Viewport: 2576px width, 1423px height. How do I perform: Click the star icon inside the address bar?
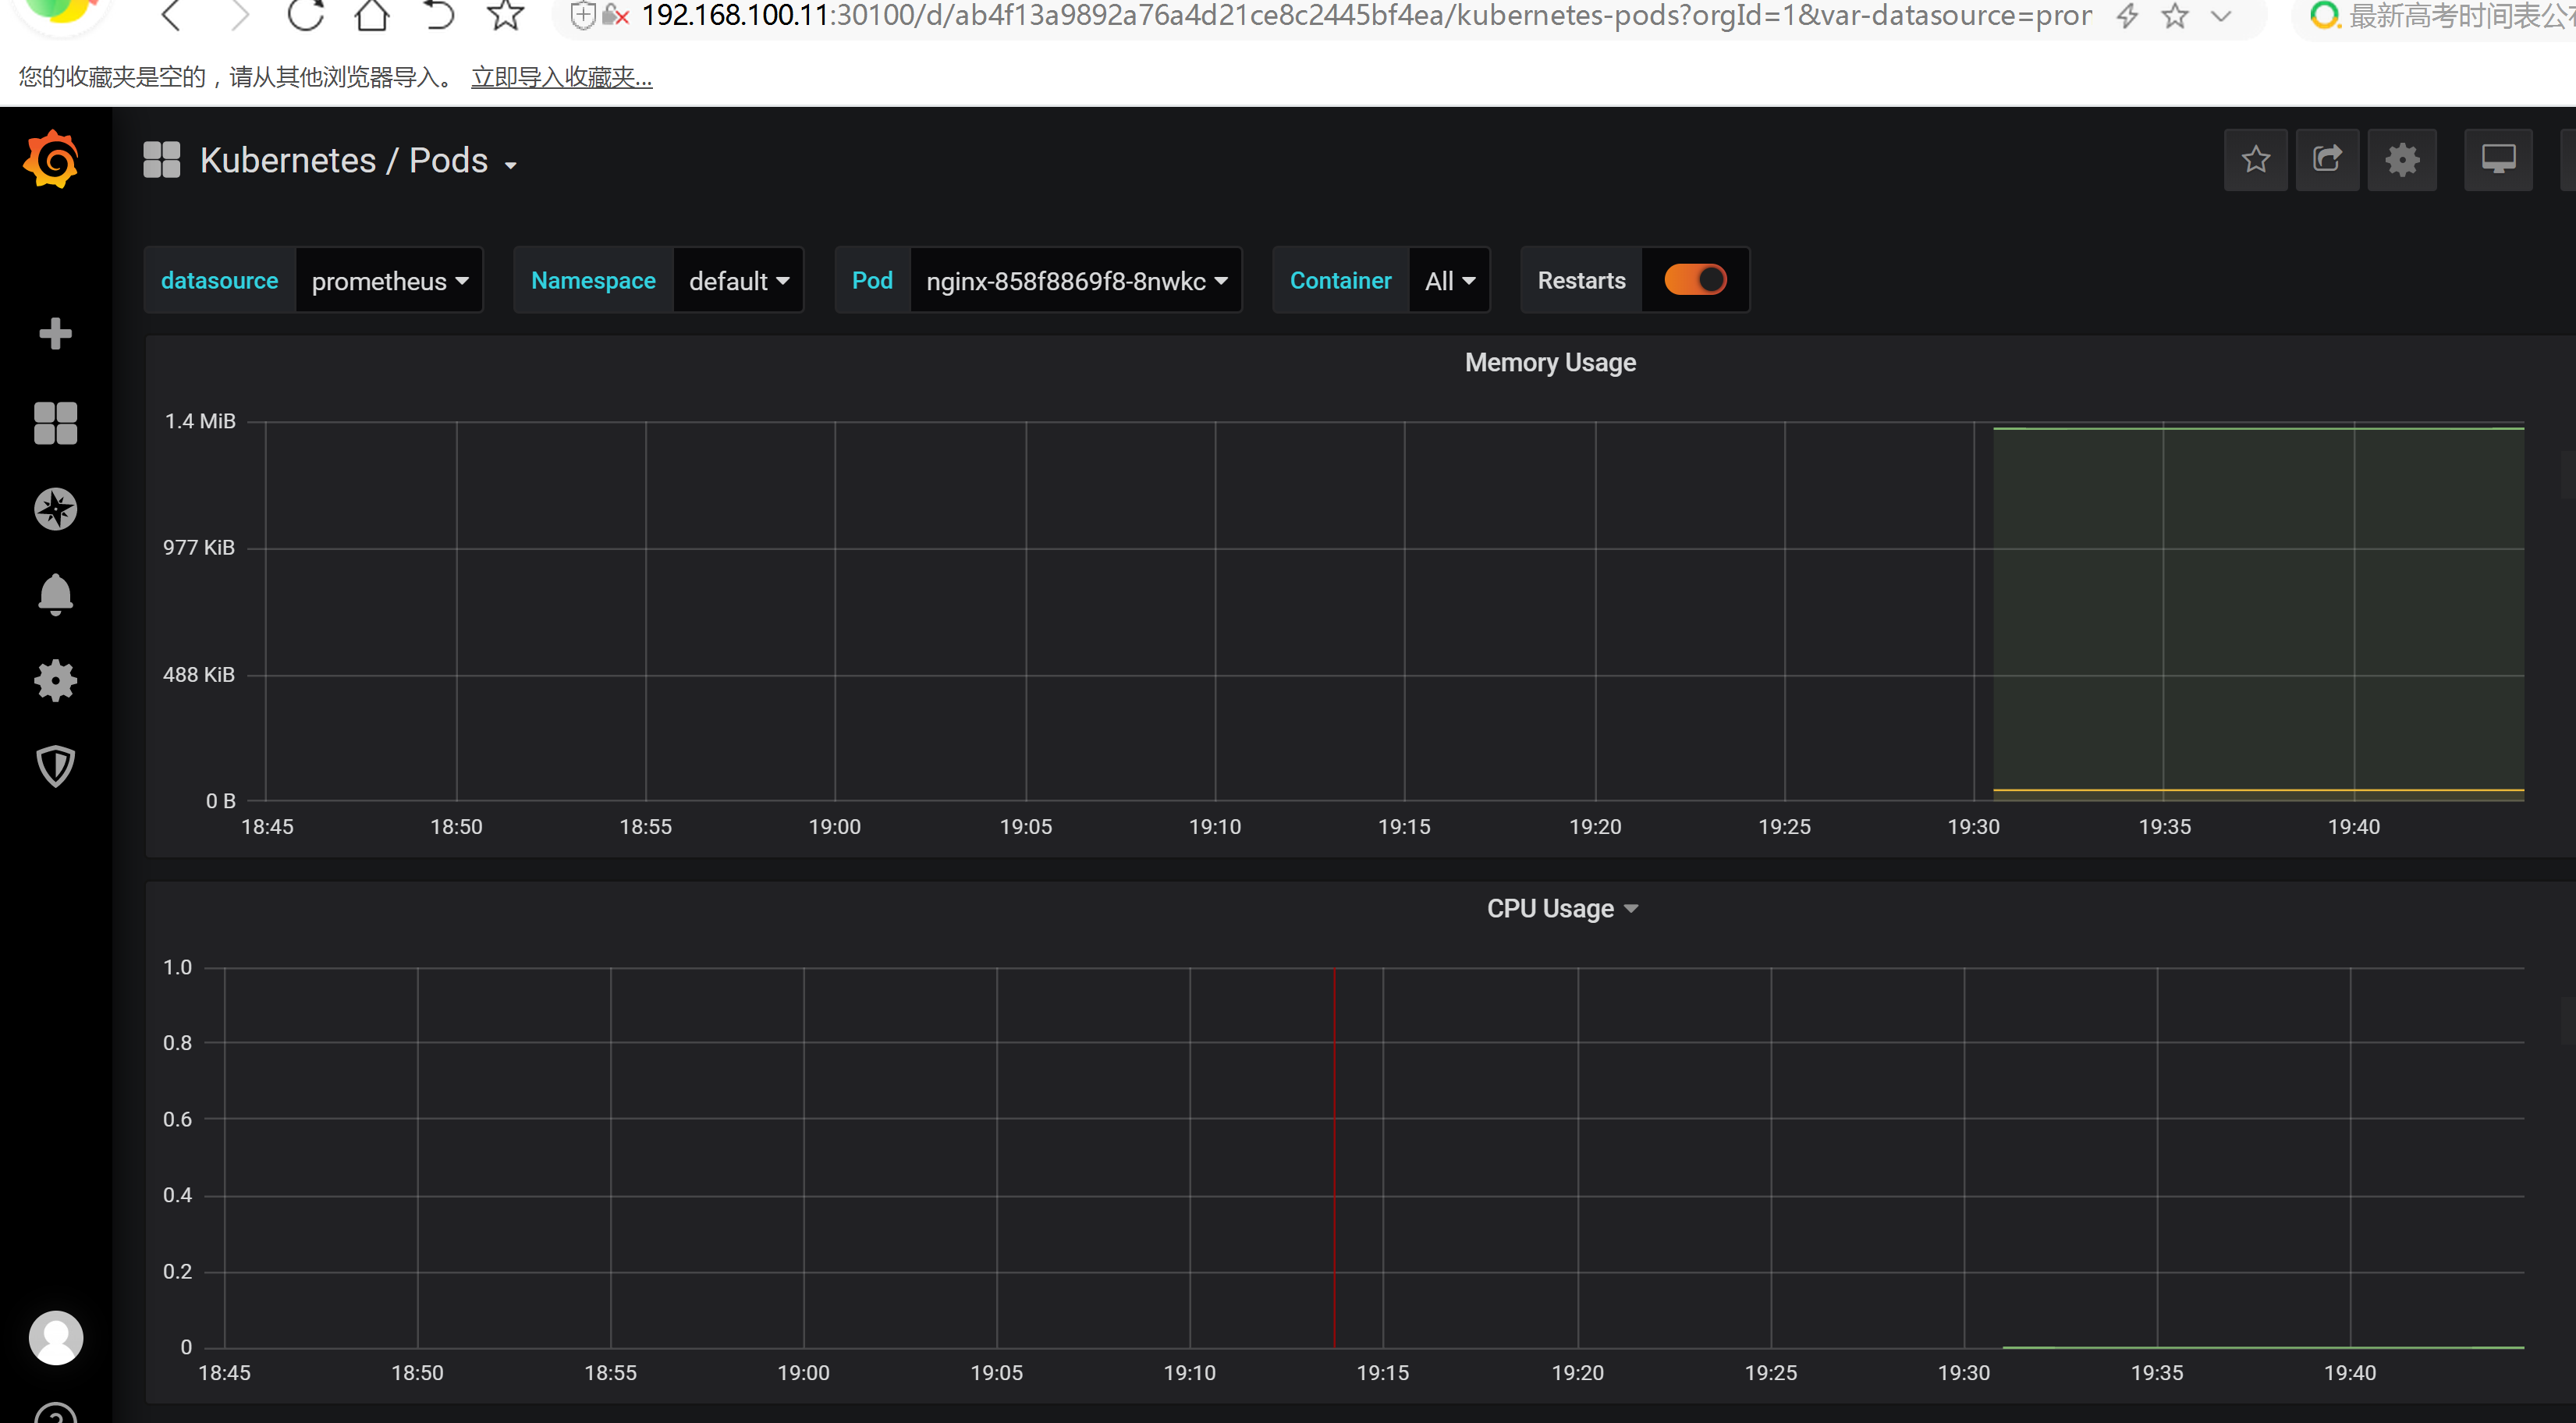pos(2174,15)
